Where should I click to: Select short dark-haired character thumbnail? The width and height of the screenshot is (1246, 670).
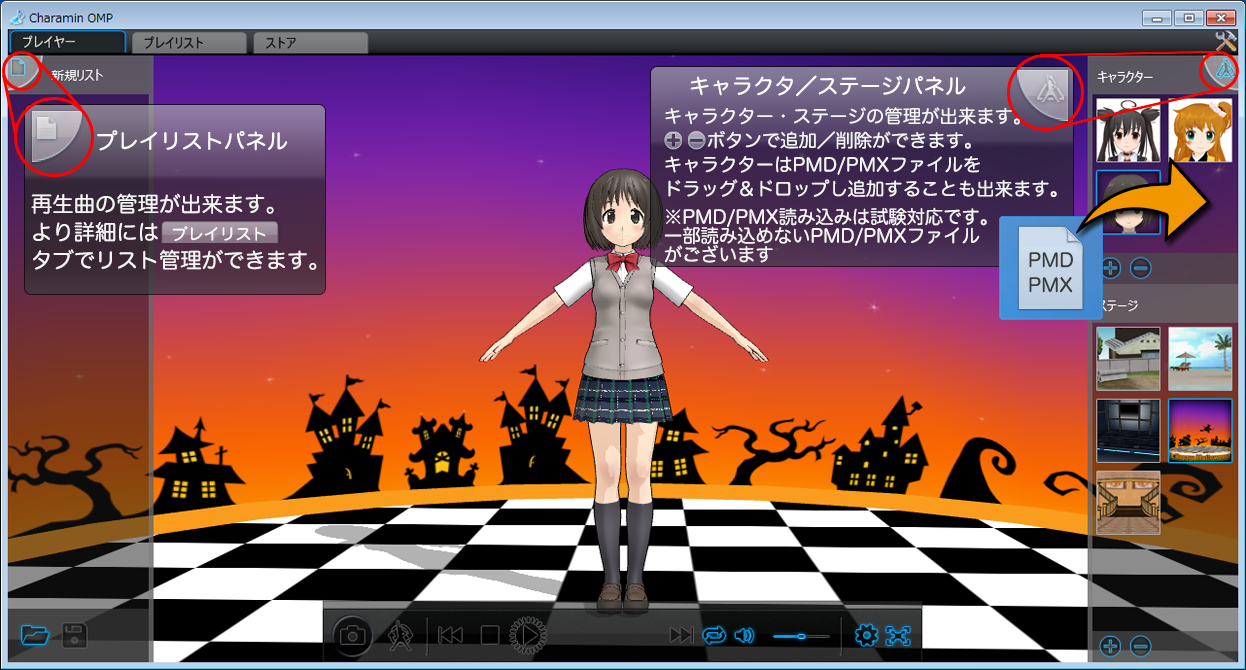[1128, 202]
